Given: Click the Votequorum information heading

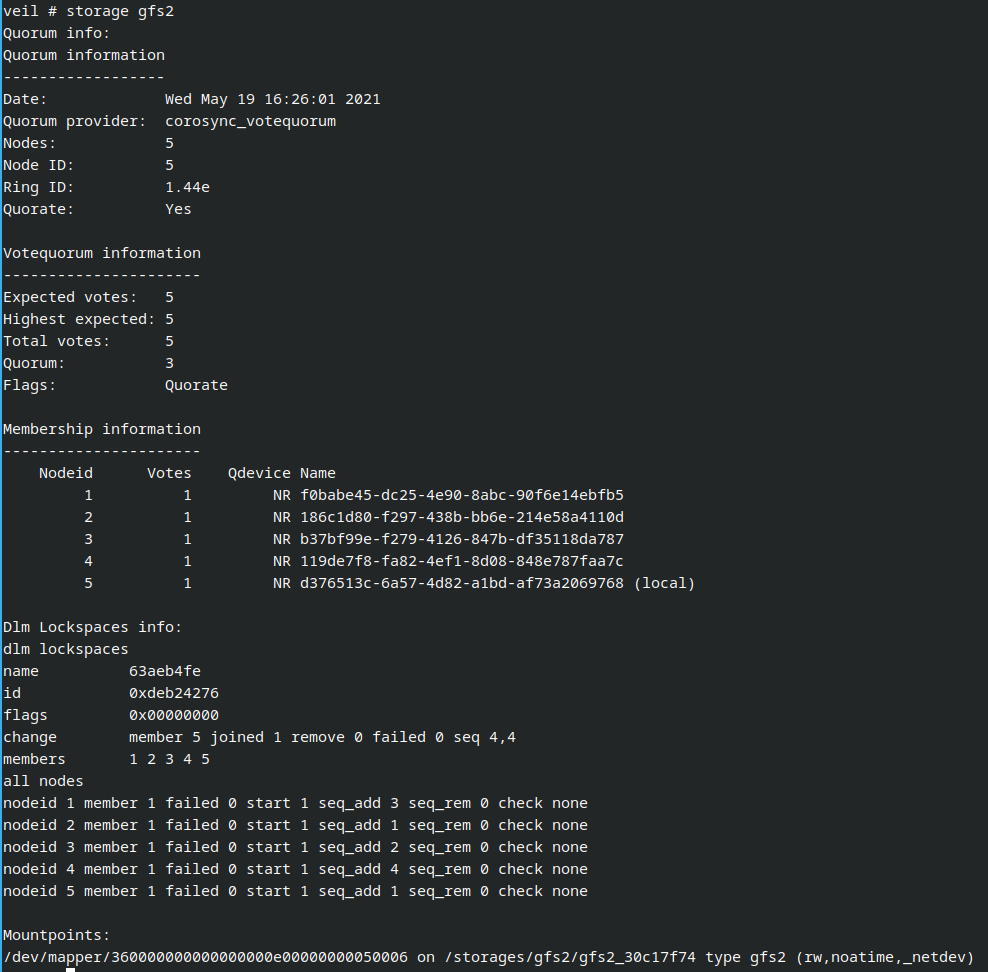Looking at the screenshot, I should pyautogui.click(x=102, y=253).
